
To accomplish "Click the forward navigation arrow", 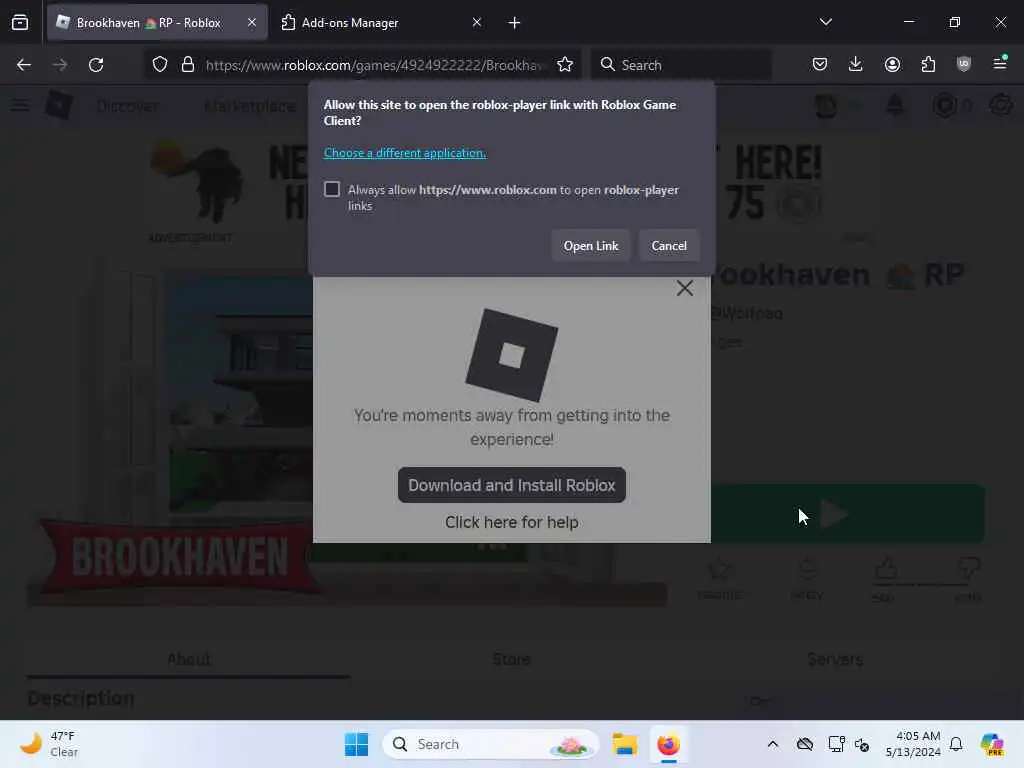I will tap(60, 65).
